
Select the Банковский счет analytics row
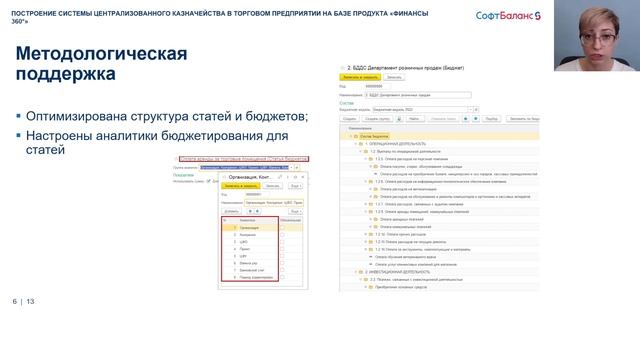coord(262,270)
